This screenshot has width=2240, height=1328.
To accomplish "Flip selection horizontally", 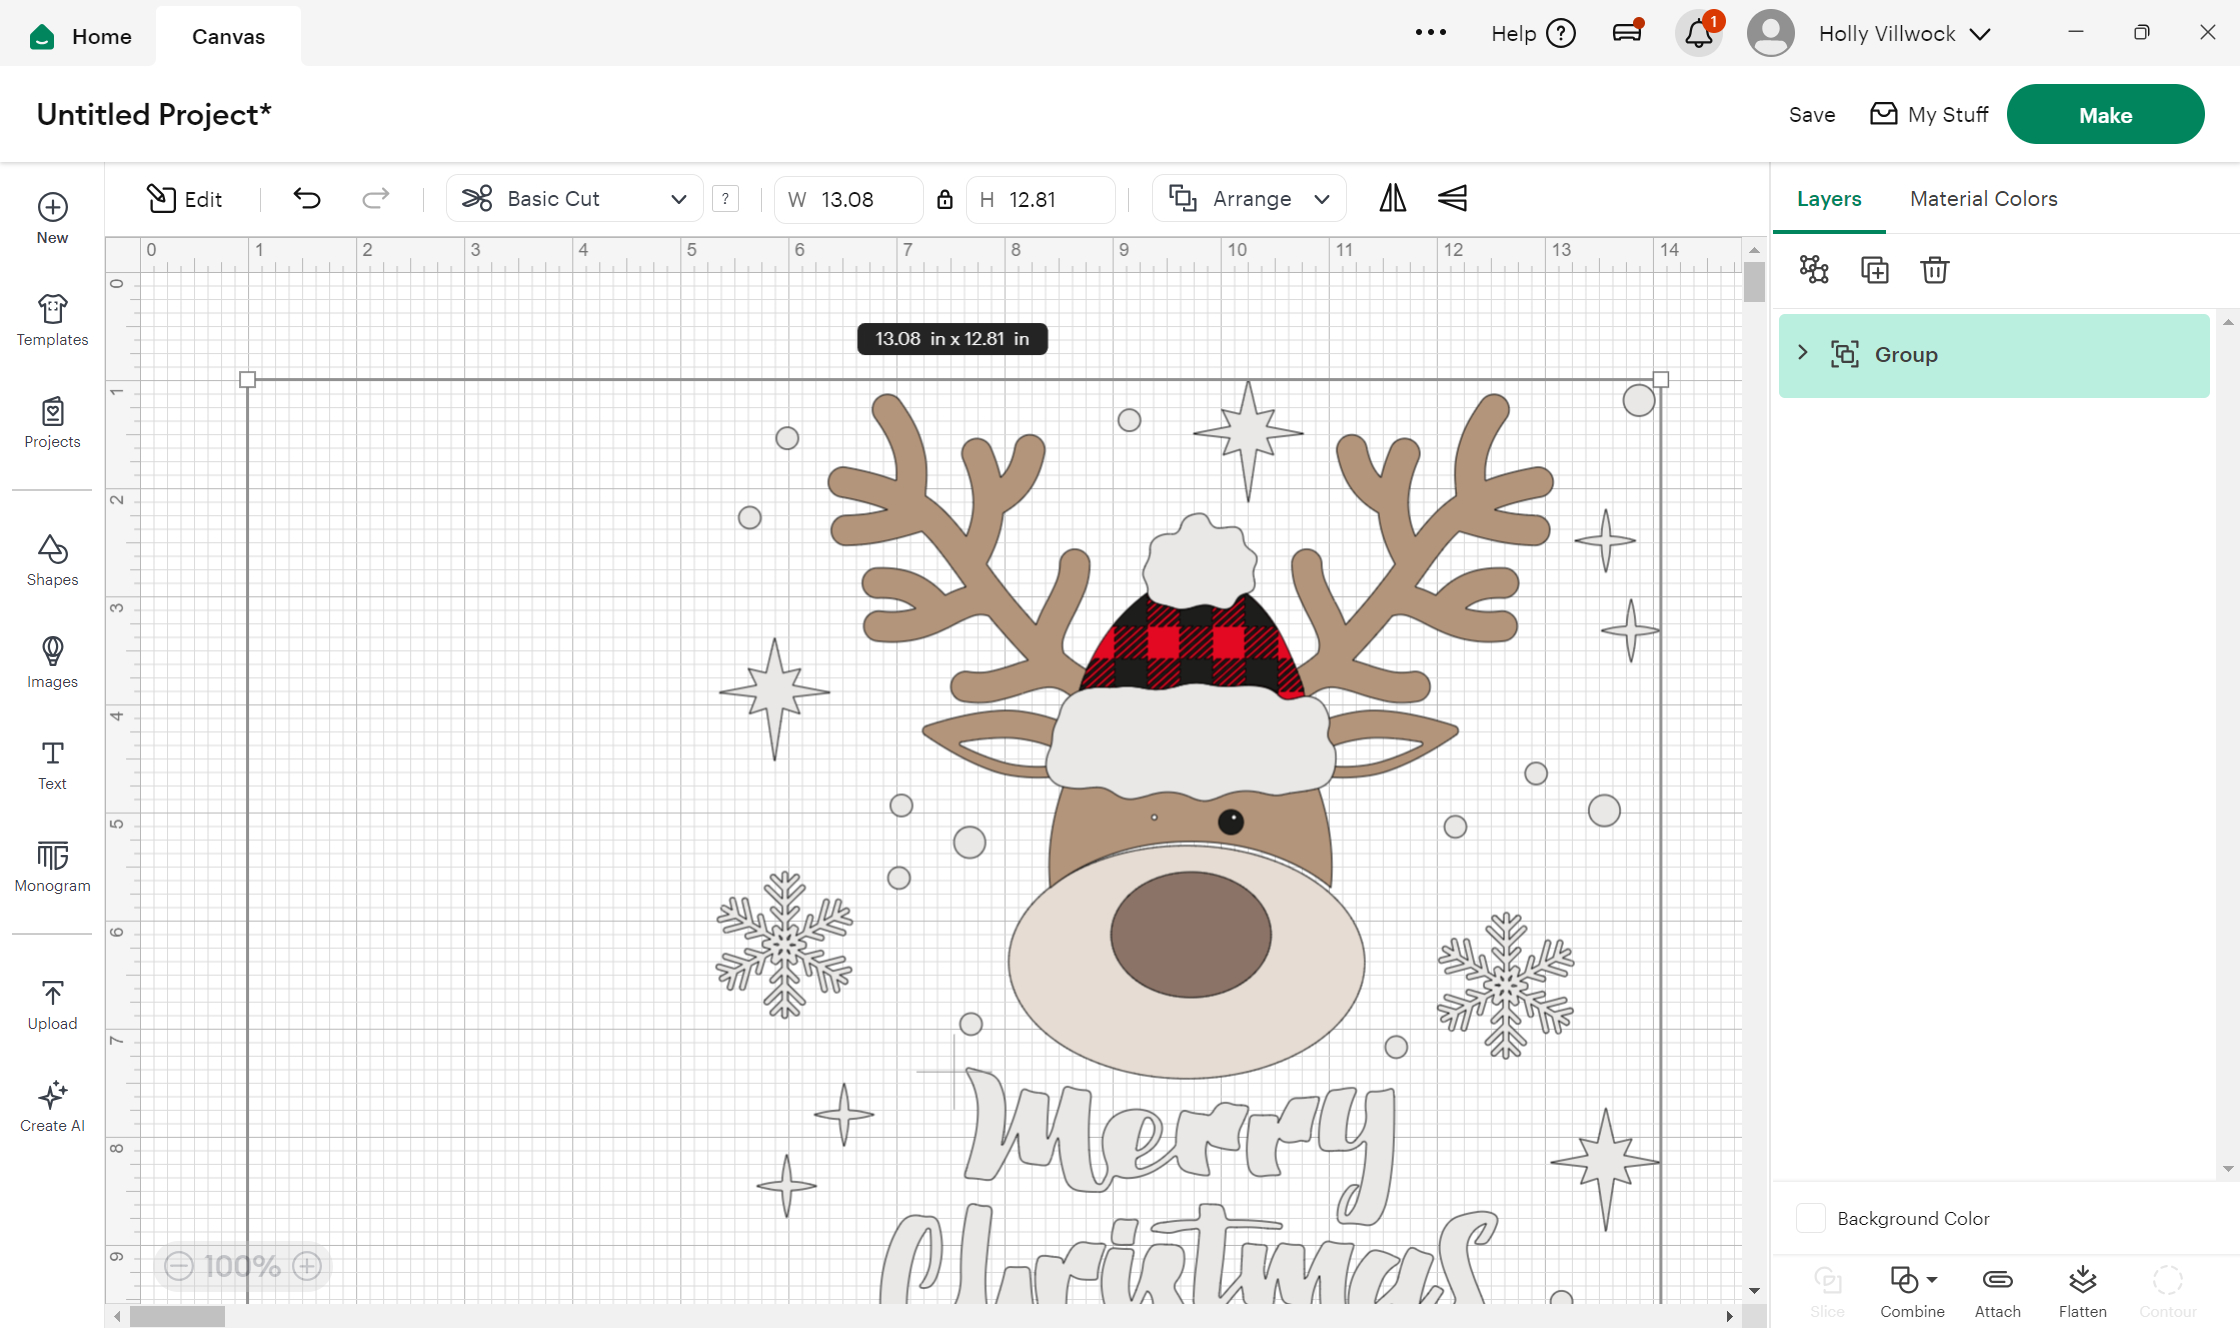I will [1392, 199].
